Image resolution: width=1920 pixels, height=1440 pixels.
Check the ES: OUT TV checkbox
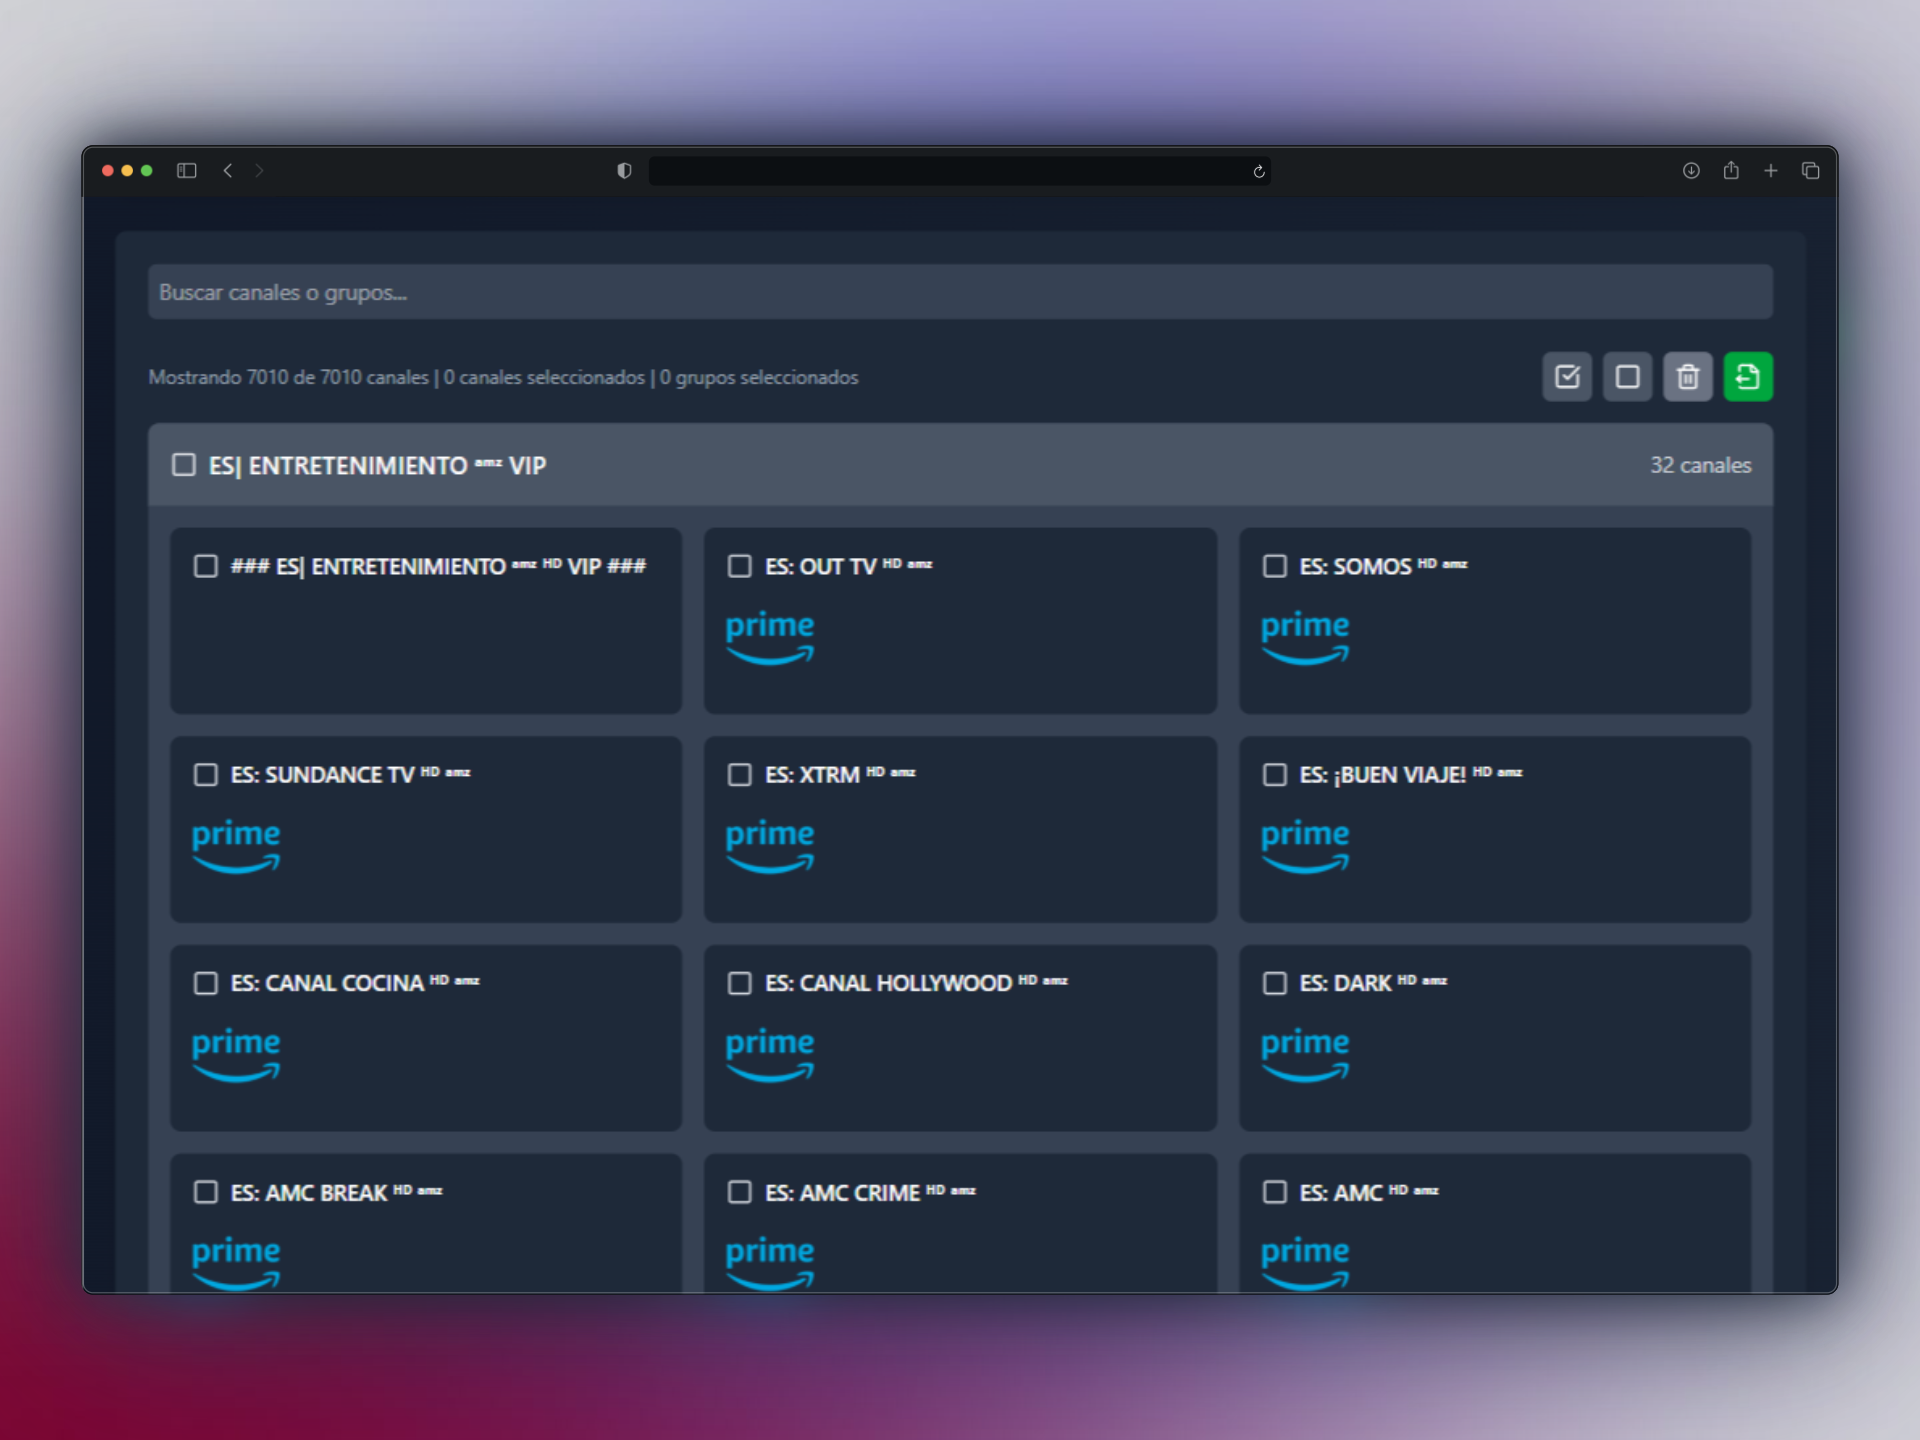click(x=740, y=565)
